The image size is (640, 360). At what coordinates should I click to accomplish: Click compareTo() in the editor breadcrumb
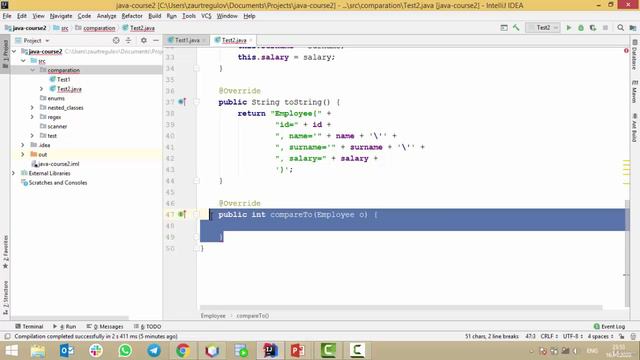(253, 316)
